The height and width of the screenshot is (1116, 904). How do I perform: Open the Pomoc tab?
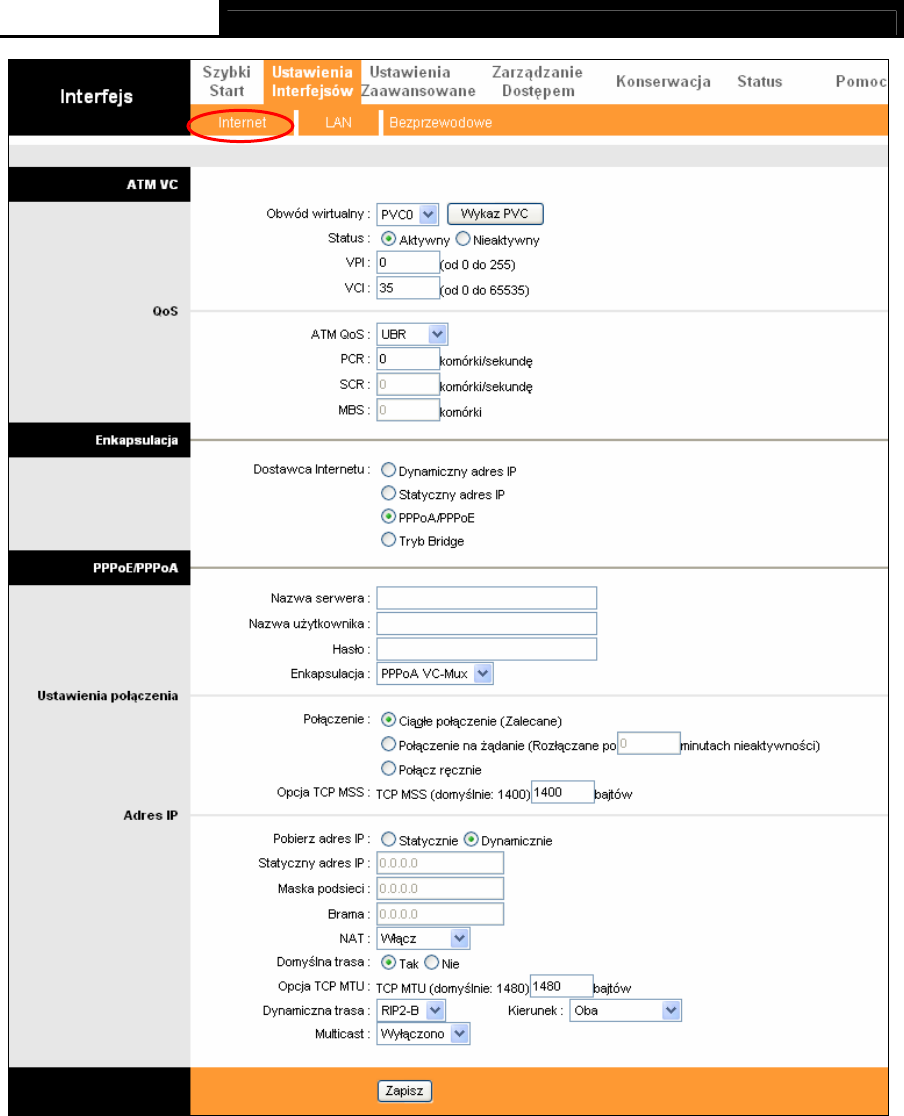click(861, 81)
